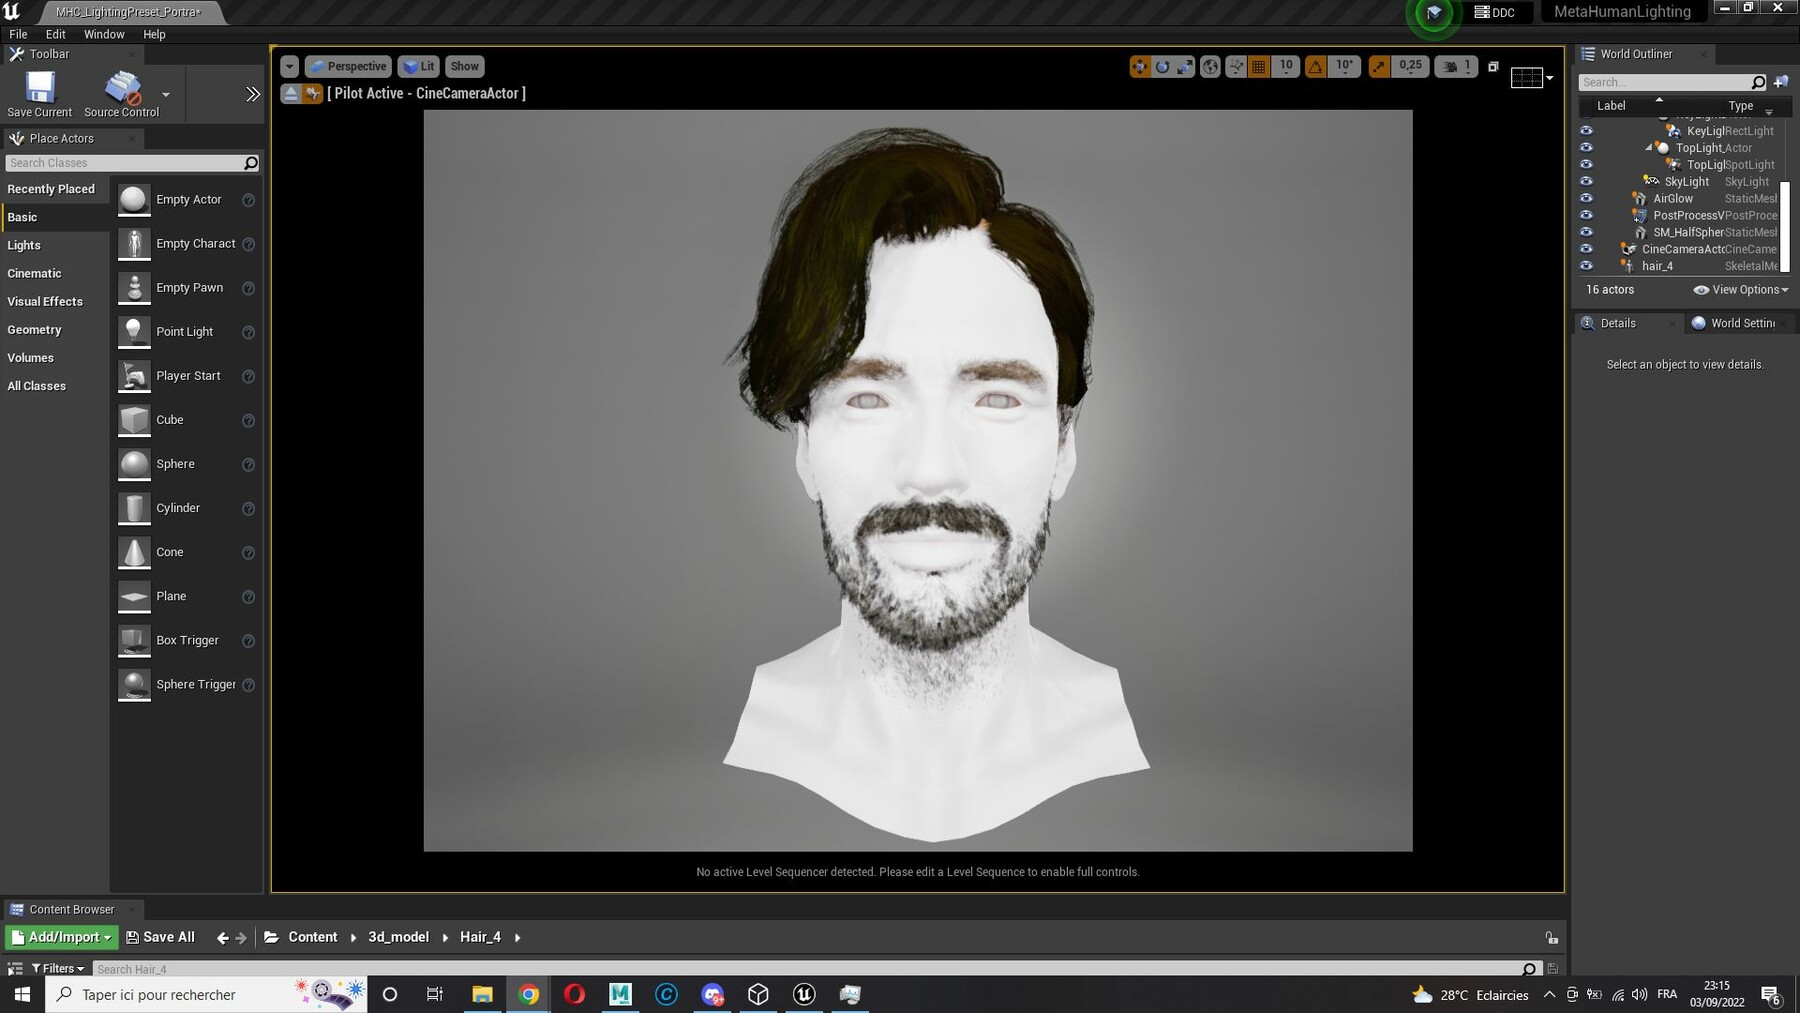Toggle grid snapping on or off
The height and width of the screenshot is (1013, 1800).
(1259, 67)
